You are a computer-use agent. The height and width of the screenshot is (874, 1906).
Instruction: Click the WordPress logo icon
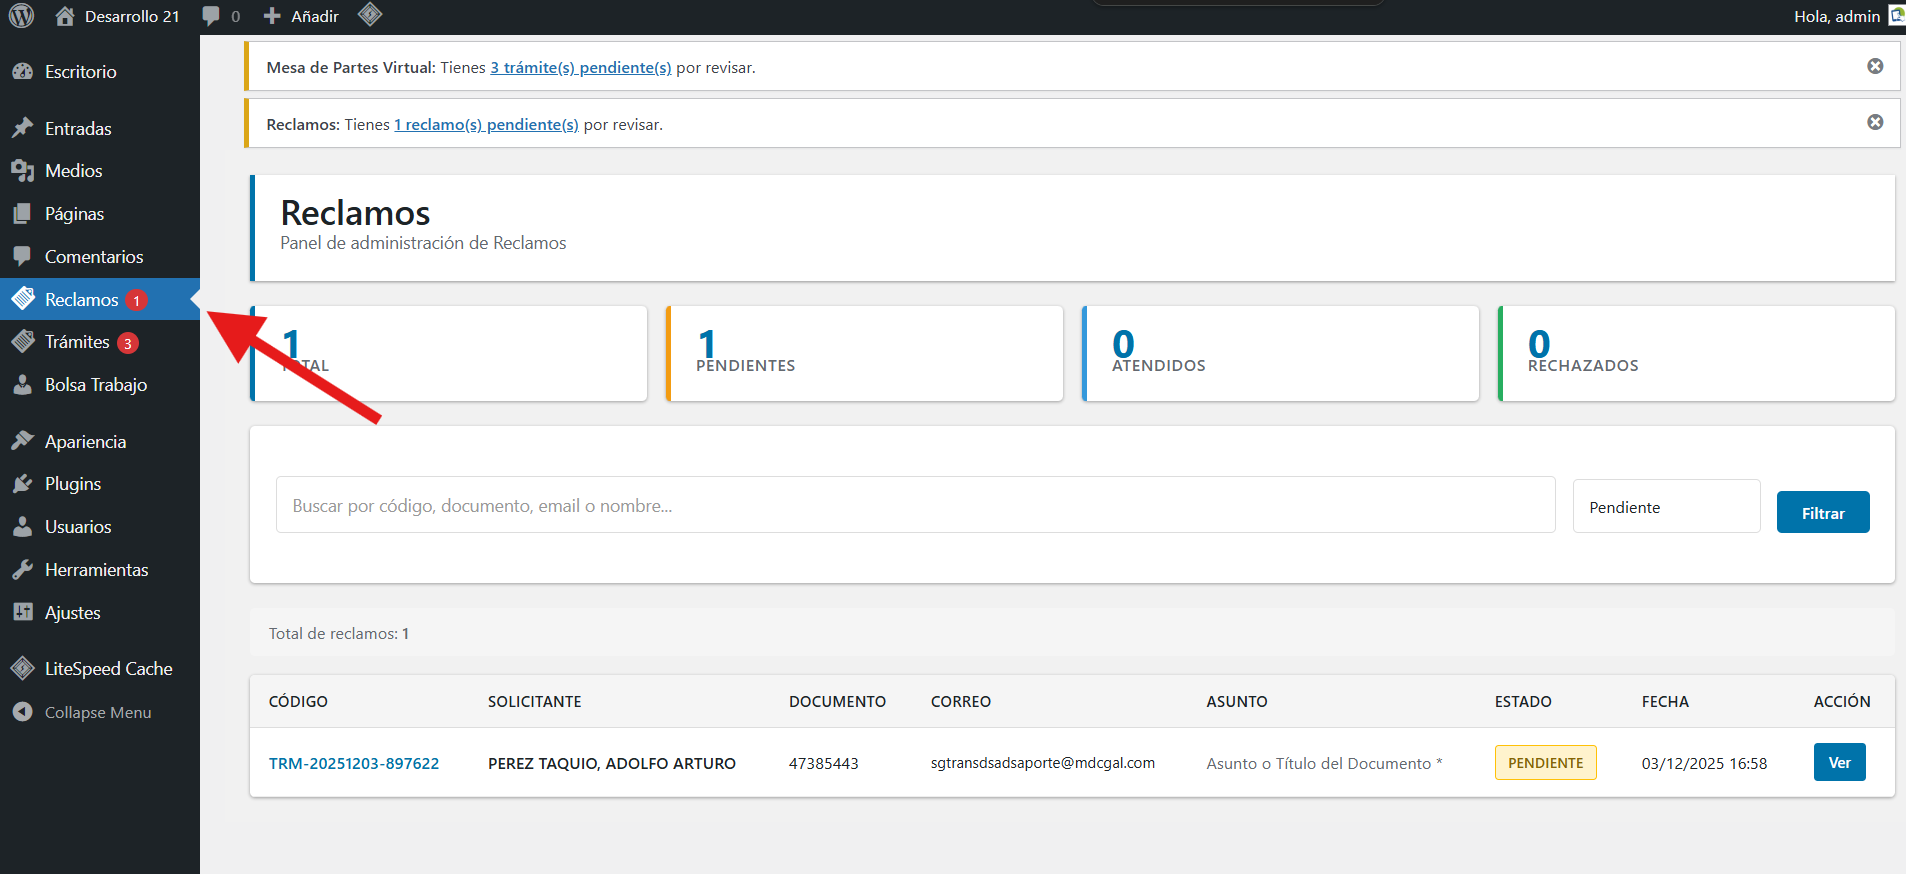click(x=21, y=16)
